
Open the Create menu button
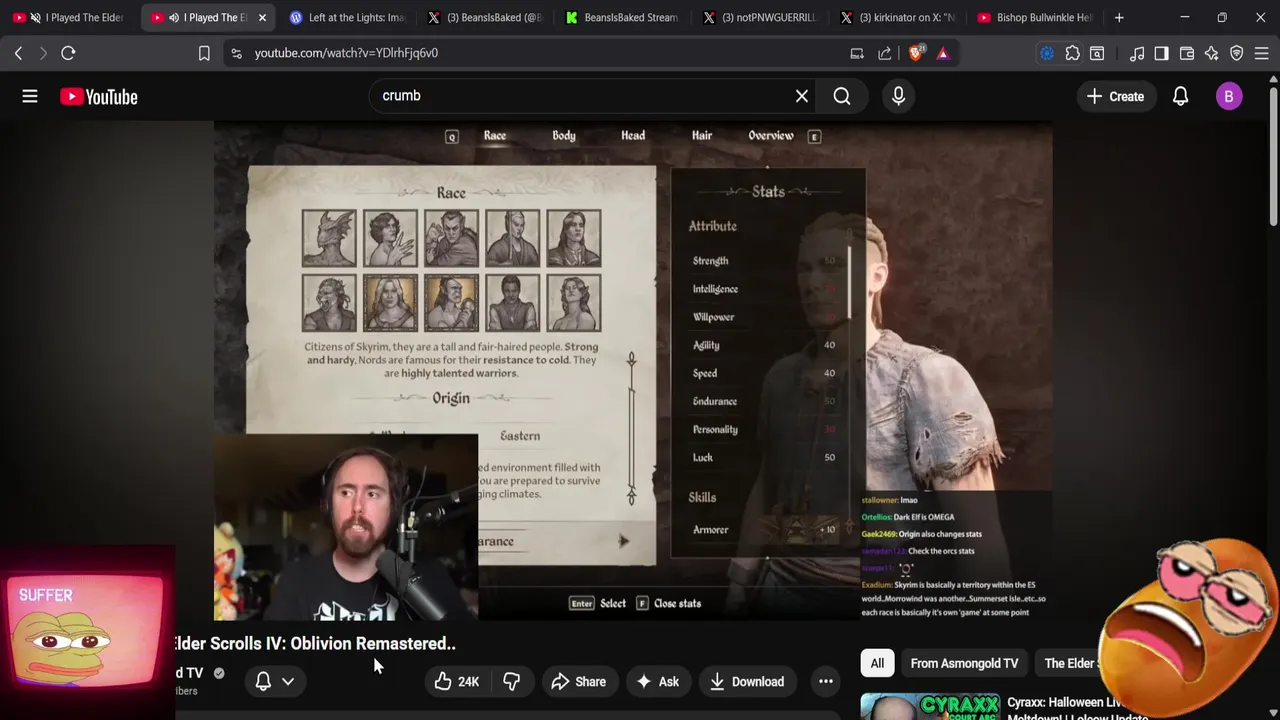(1115, 96)
